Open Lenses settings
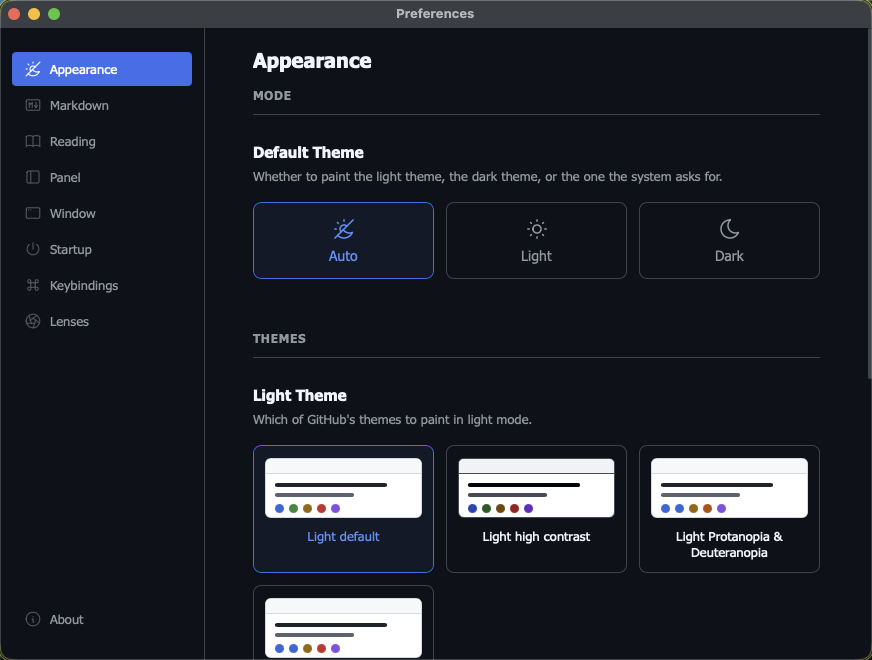 click(x=102, y=321)
